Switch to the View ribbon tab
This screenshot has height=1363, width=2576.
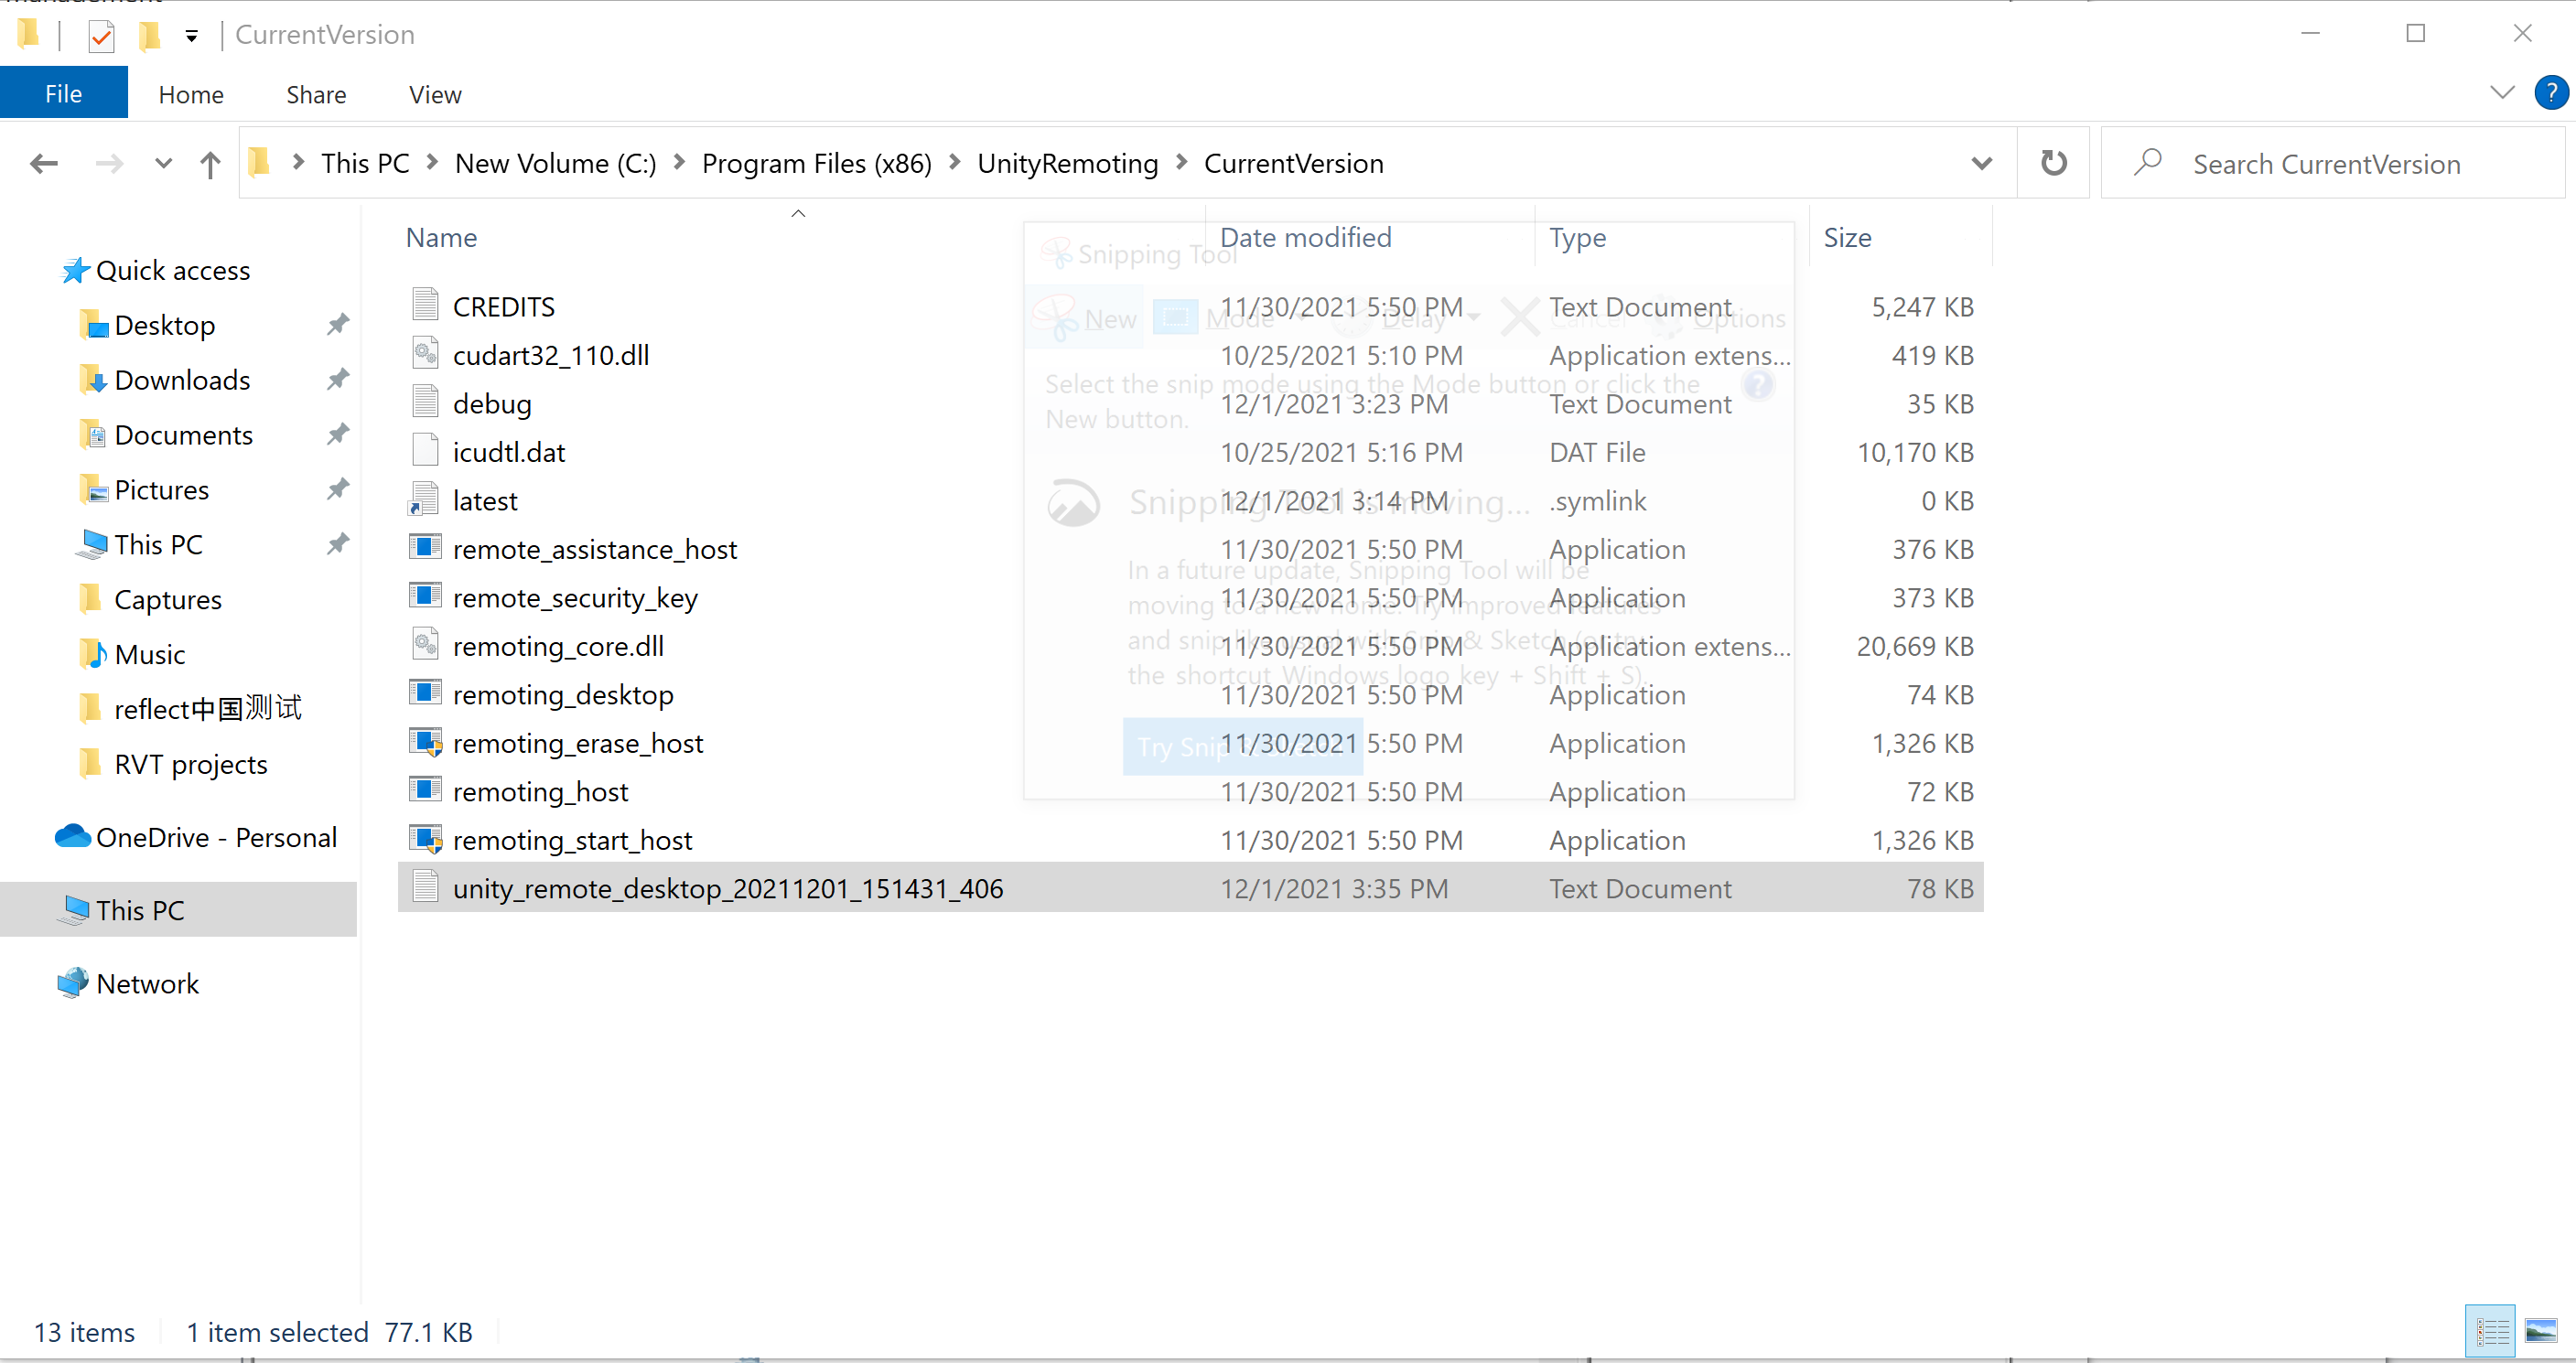click(x=435, y=94)
